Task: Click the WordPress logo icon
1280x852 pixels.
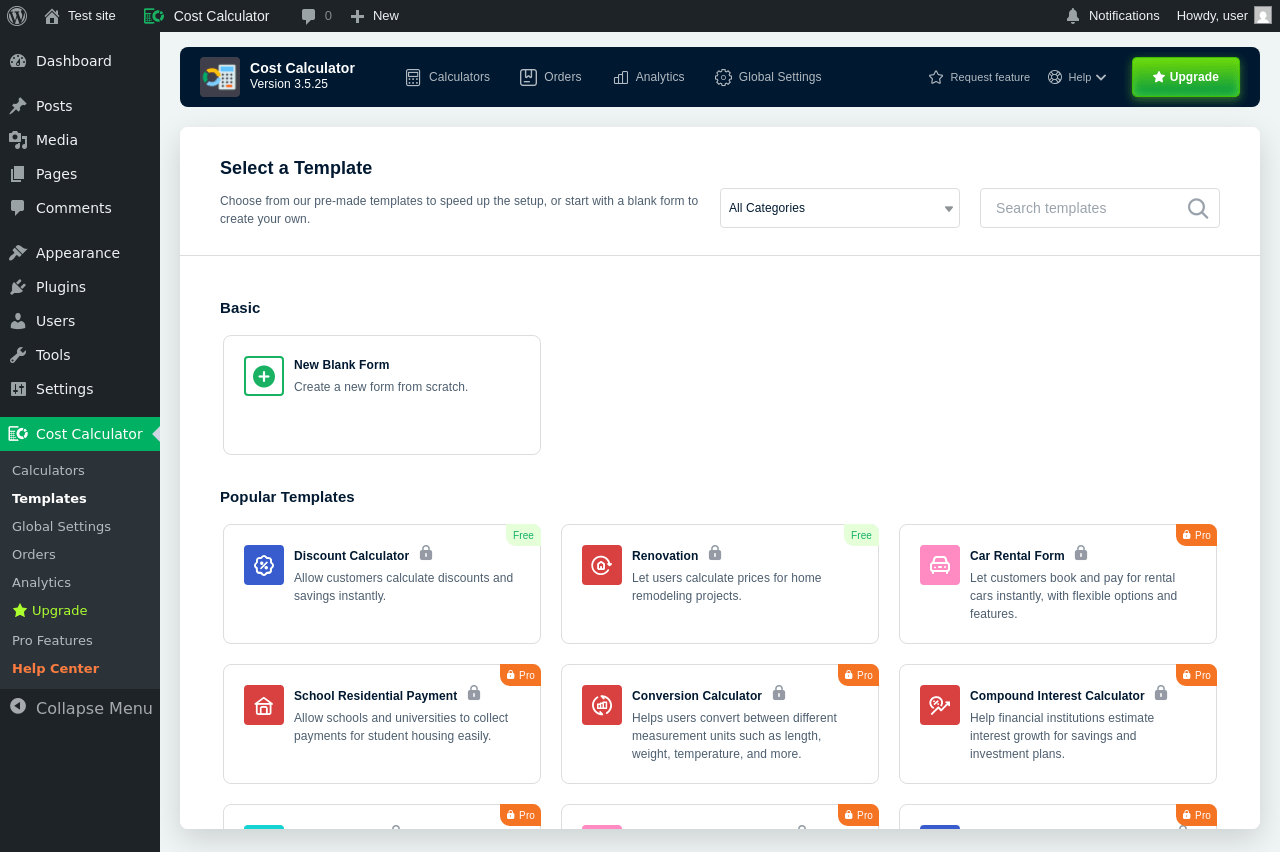Action: (17, 16)
